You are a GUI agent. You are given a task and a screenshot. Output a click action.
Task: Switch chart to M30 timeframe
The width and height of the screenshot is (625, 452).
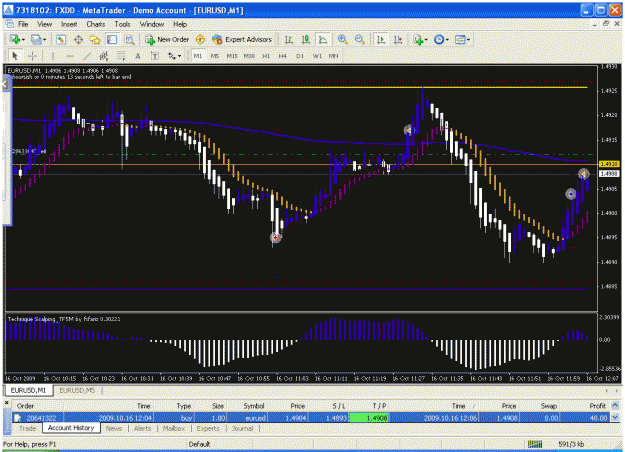[x=249, y=56]
